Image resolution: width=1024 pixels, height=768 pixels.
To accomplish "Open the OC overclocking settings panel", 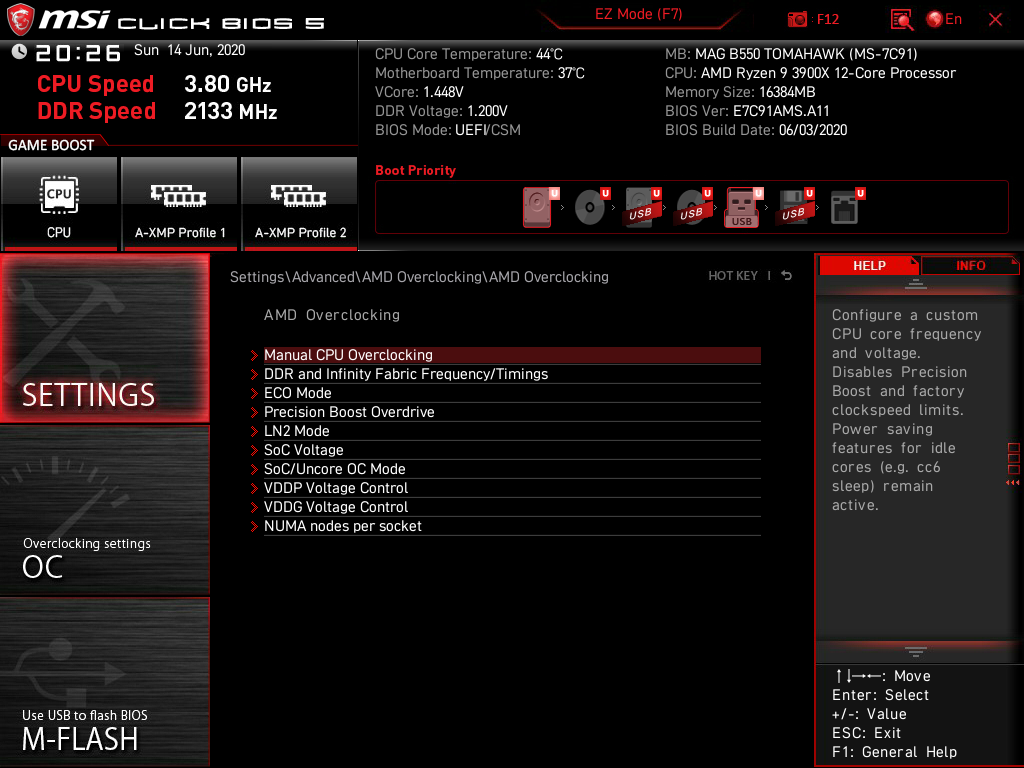I will click(104, 511).
